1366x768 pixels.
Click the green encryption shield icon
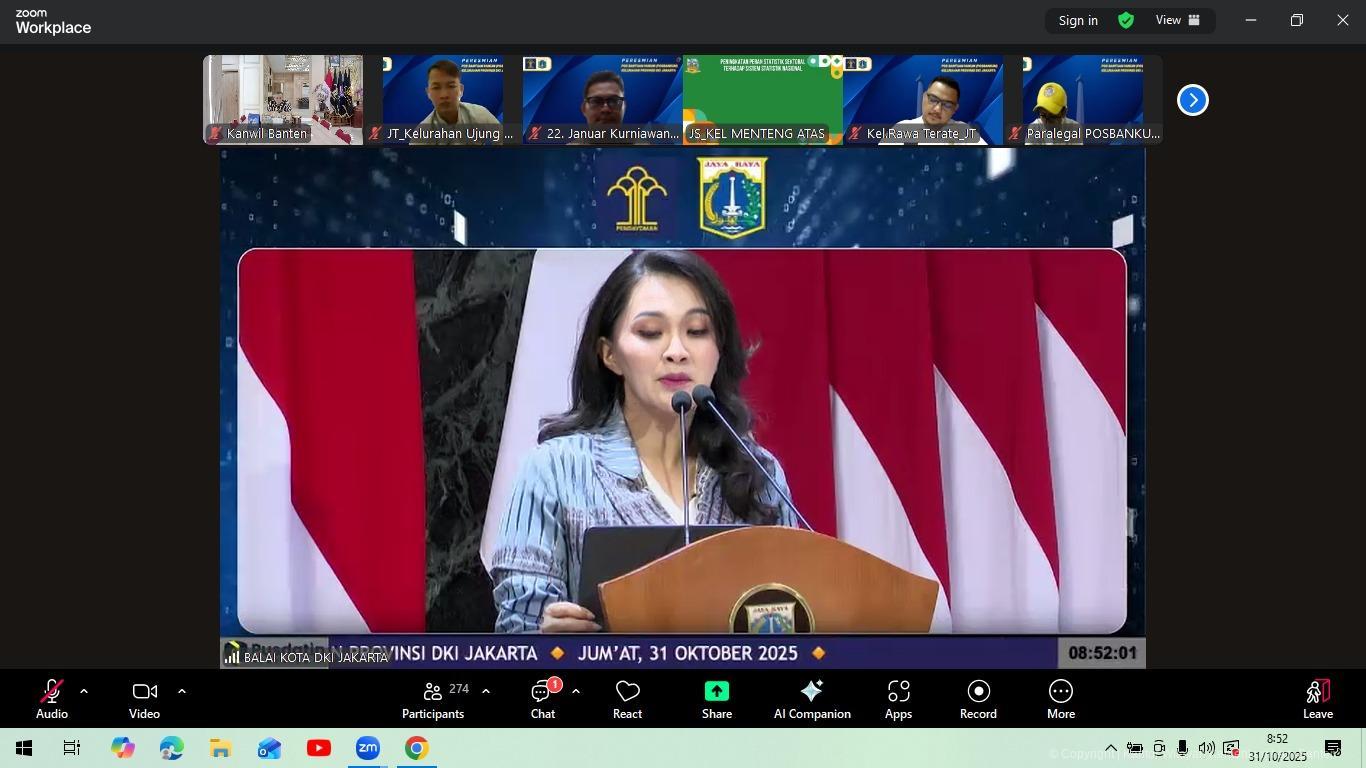1126,20
